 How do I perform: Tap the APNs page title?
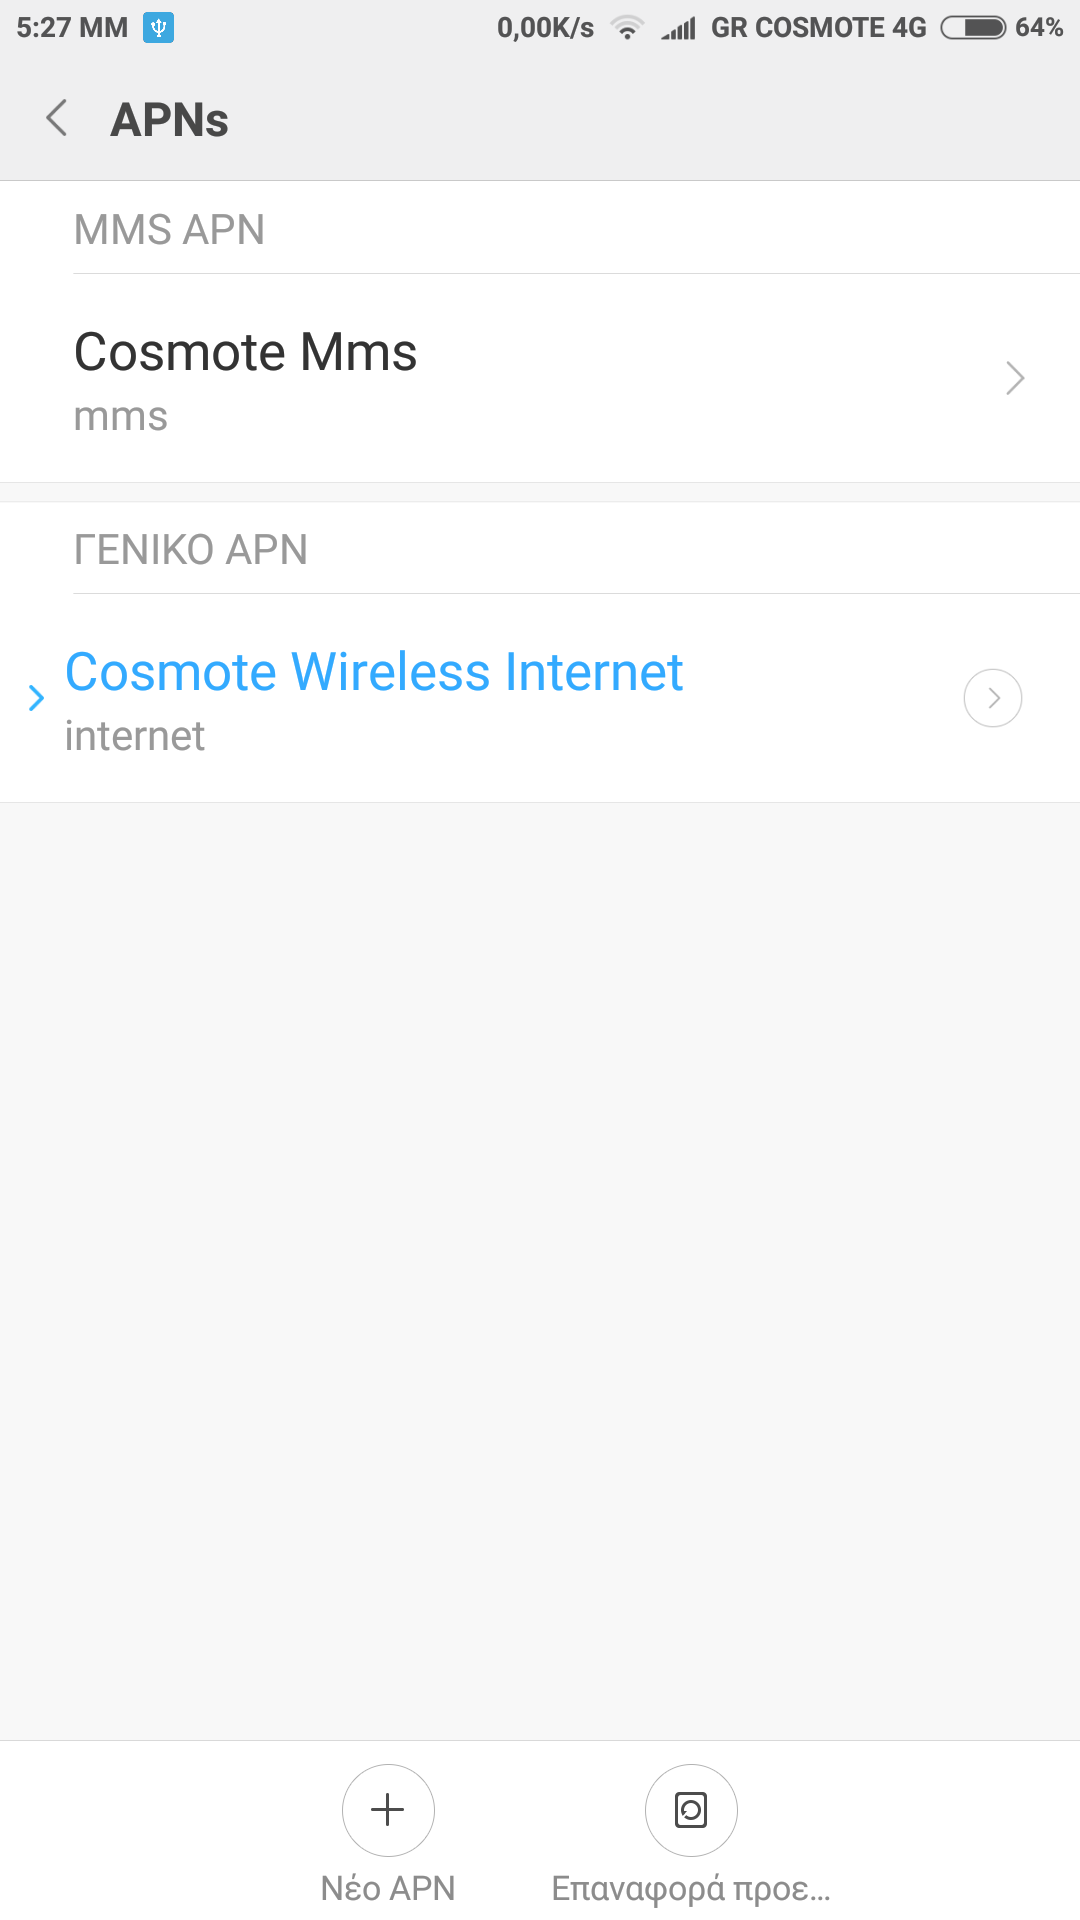pos(170,120)
